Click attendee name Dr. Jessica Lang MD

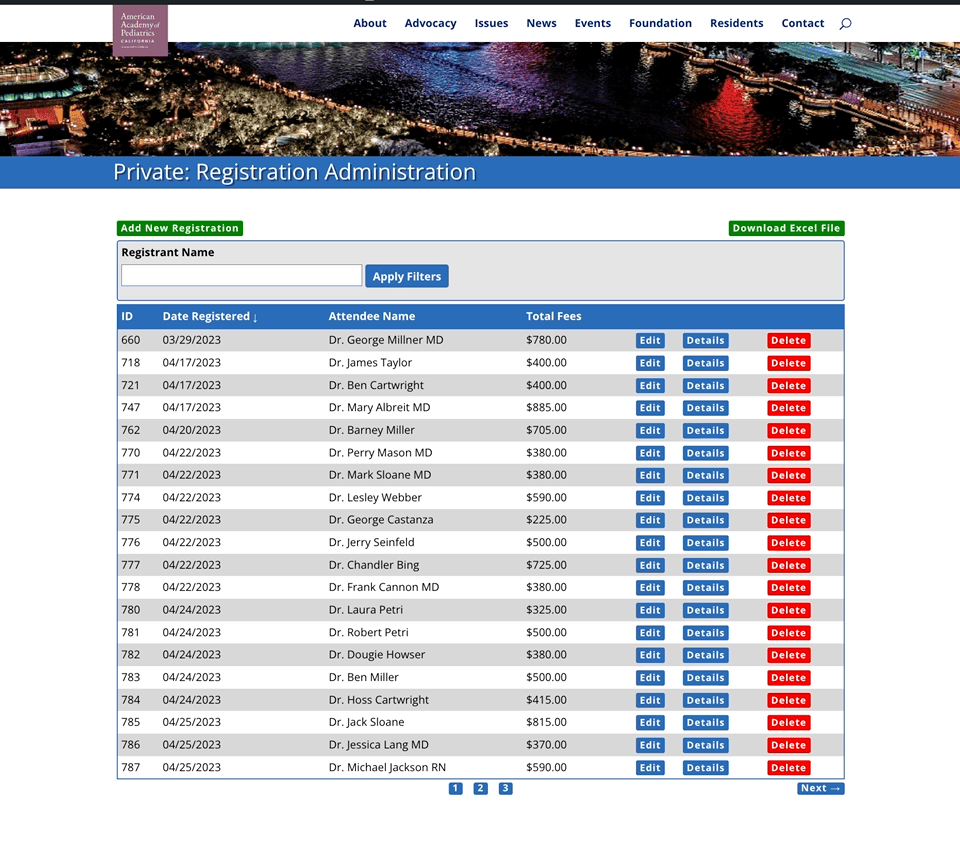click(378, 745)
